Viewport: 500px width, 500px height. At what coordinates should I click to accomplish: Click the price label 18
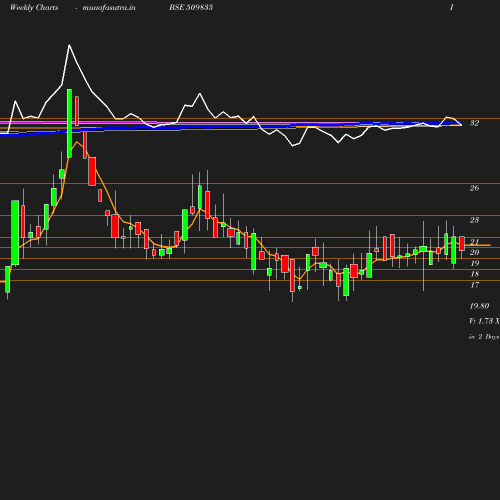pos(474,274)
